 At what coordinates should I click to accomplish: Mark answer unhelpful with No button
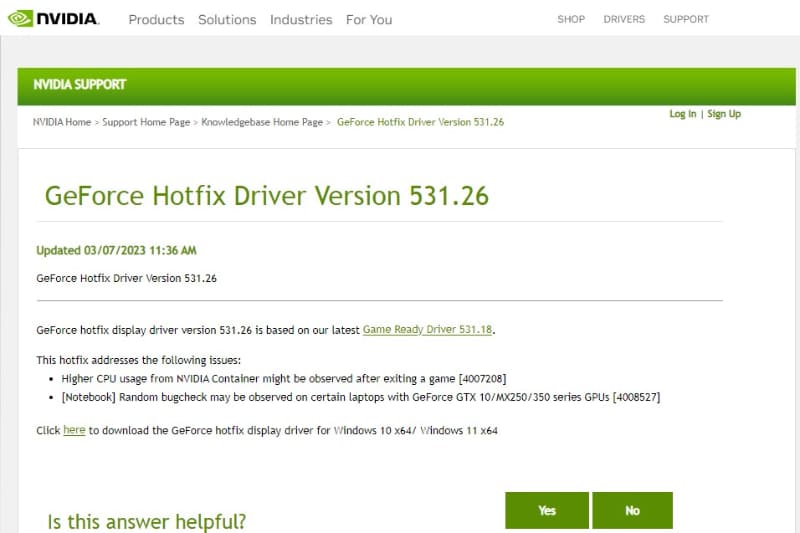click(x=633, y=510)
